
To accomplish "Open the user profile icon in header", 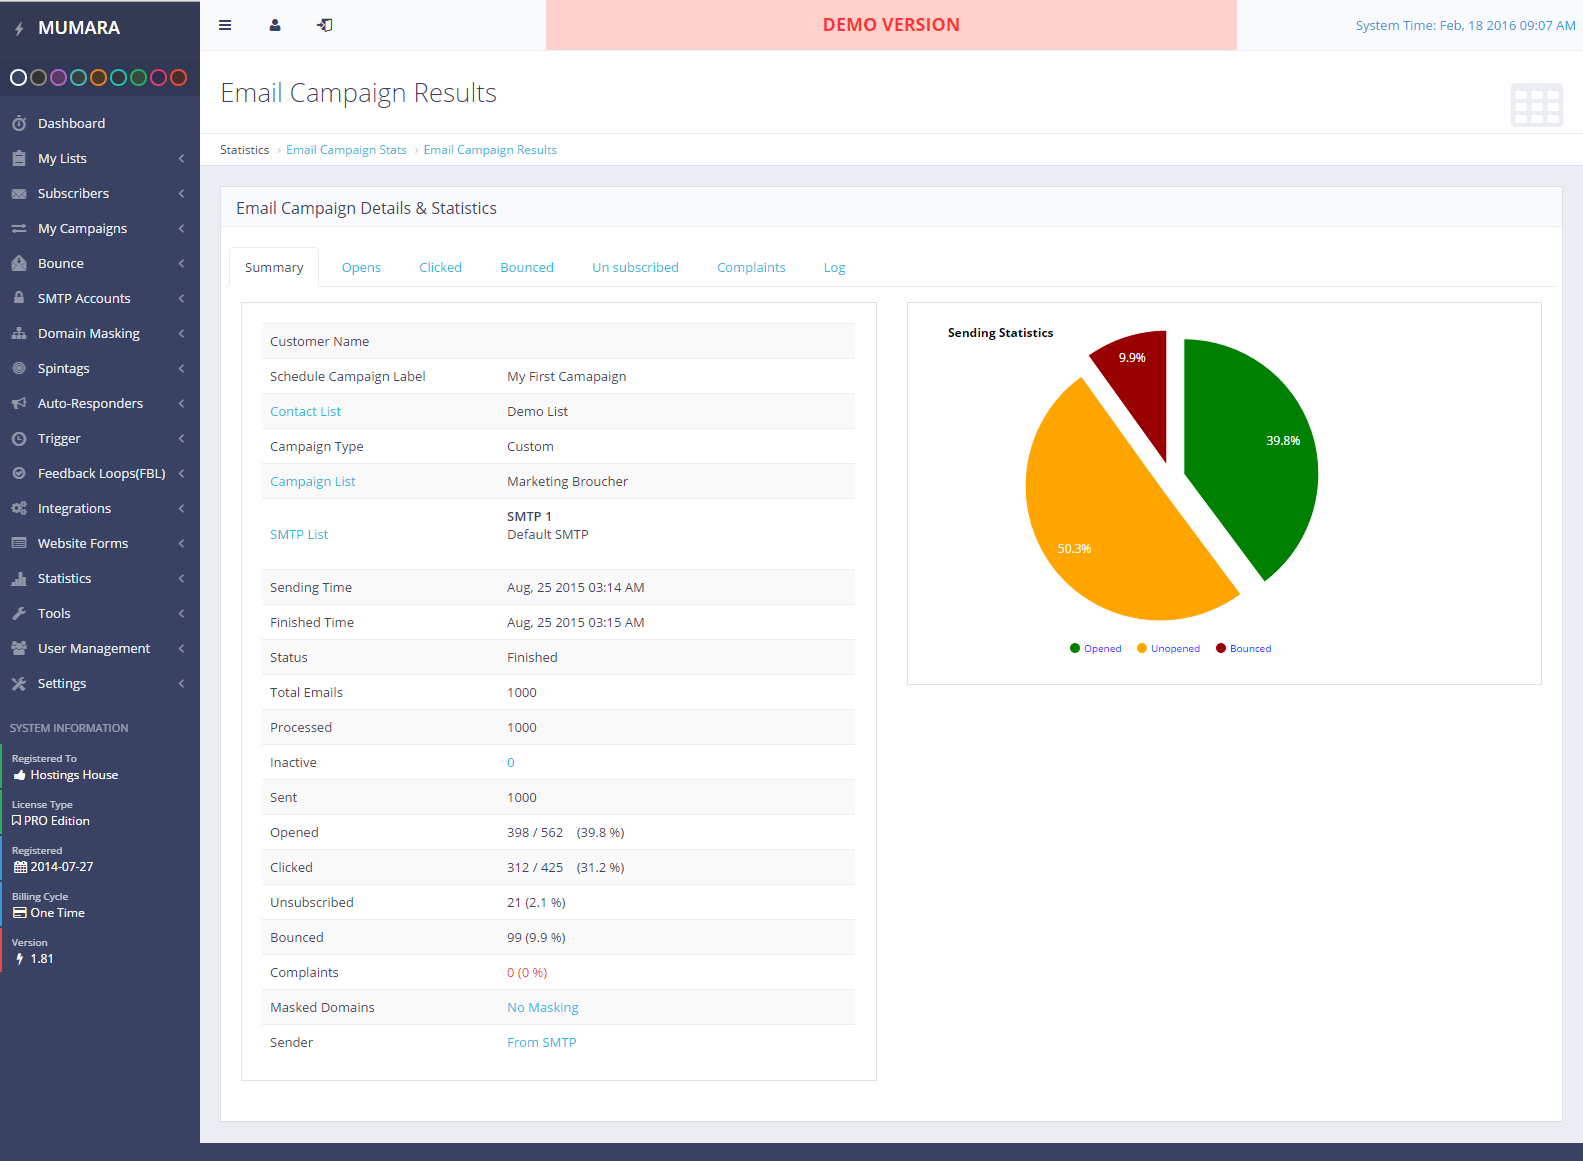I will pos(275,25).
